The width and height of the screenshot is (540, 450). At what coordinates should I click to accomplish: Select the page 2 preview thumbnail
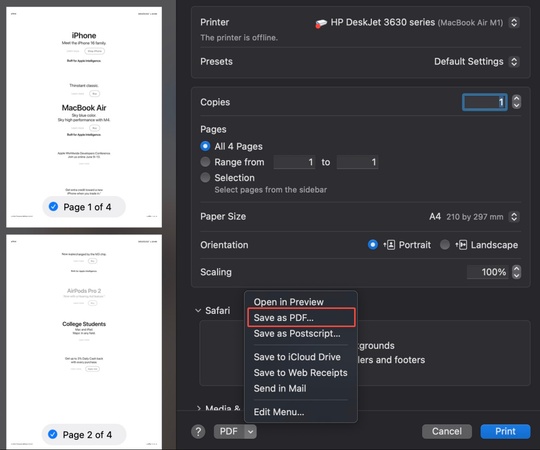[84, 342]
